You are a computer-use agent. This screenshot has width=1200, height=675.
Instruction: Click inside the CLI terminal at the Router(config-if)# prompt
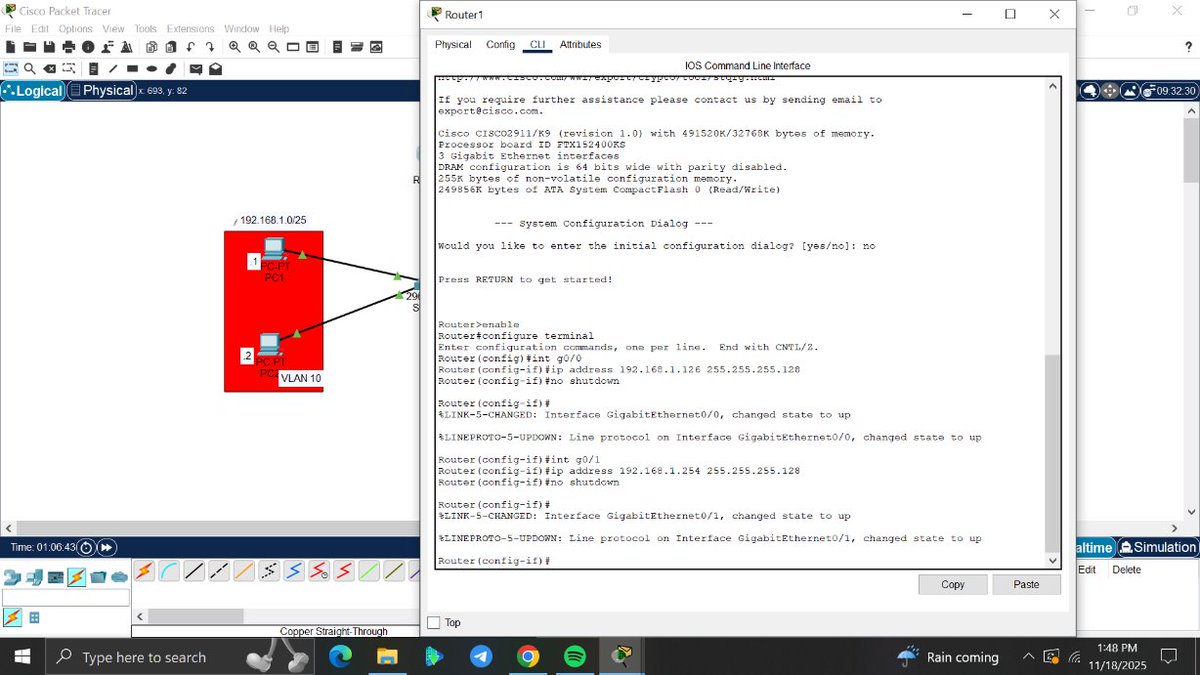(x=494, y=560)
